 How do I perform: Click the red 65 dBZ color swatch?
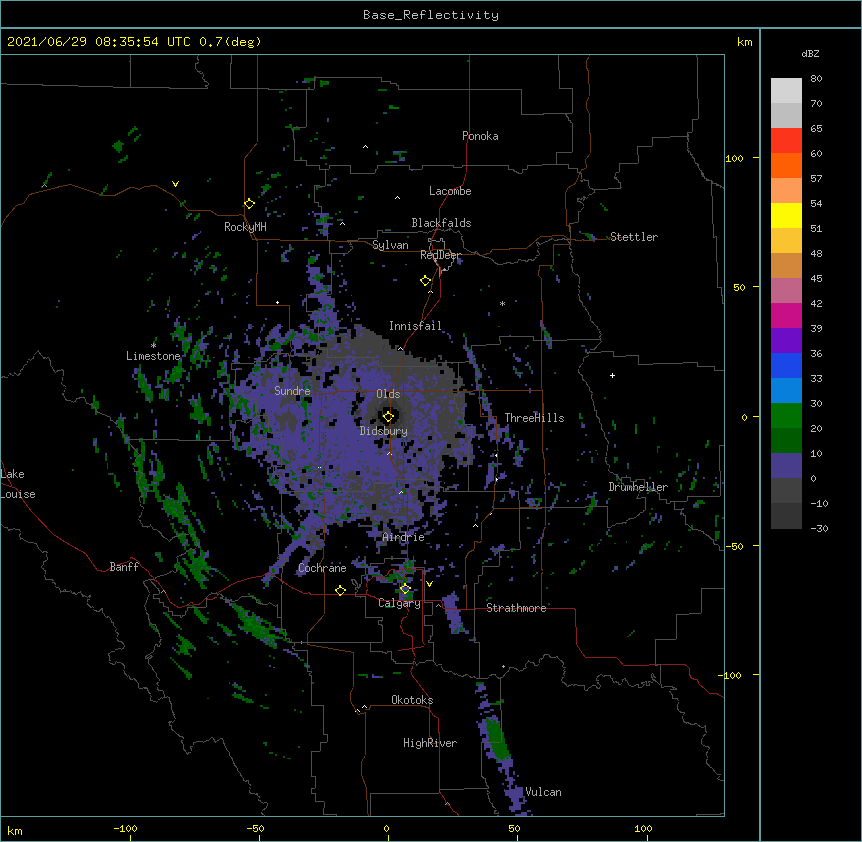click(x=786, y=141)
